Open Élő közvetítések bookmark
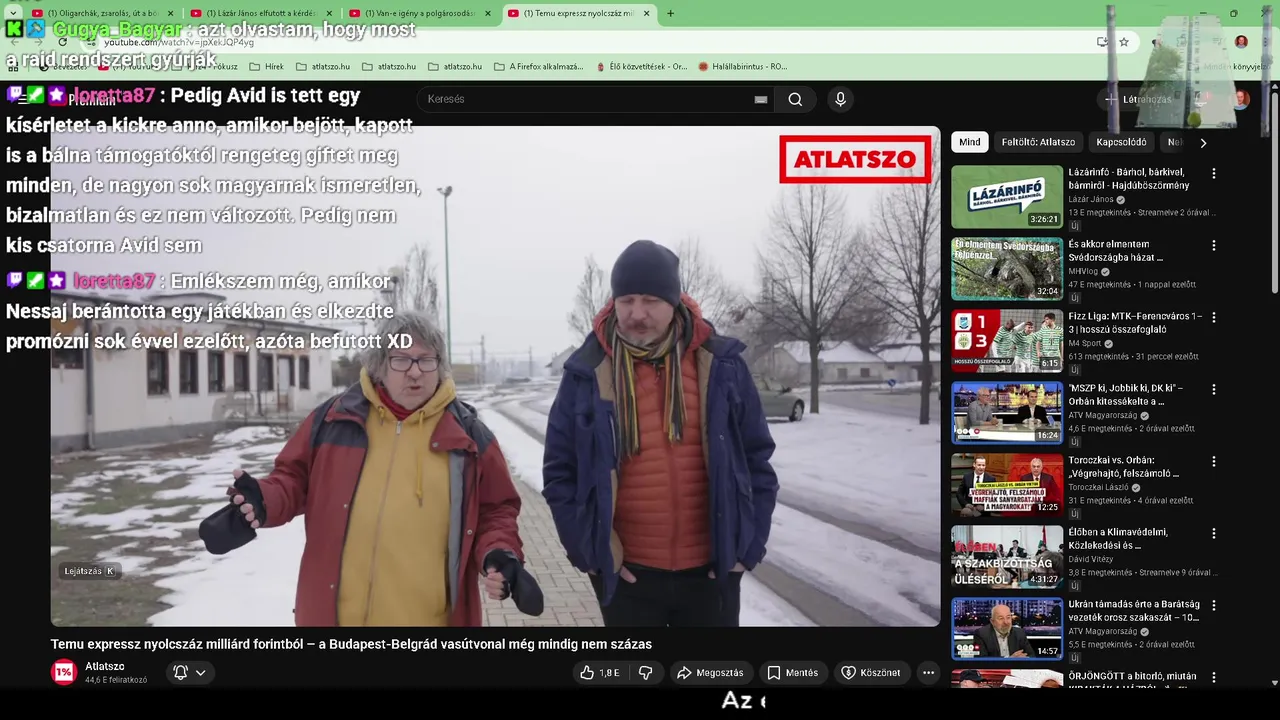Image resolution: width=1280 pixels, height=720 pixels. click(x=640, y=66)
